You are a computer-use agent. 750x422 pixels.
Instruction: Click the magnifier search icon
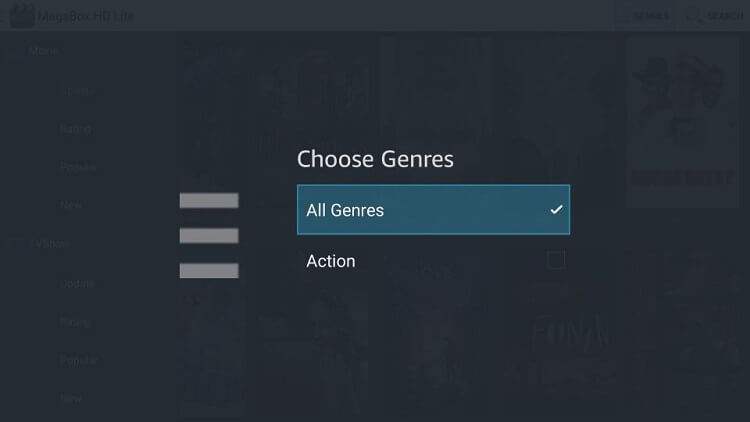(694, 15)
